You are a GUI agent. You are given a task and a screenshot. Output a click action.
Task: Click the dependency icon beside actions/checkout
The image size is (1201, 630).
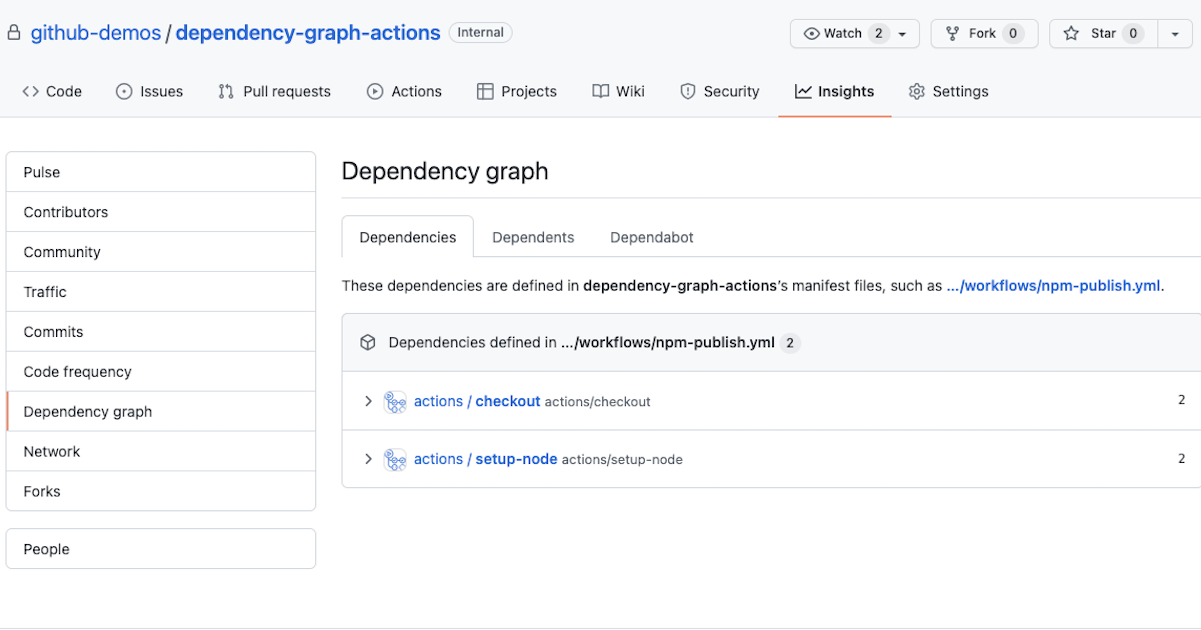coord(395,401)
